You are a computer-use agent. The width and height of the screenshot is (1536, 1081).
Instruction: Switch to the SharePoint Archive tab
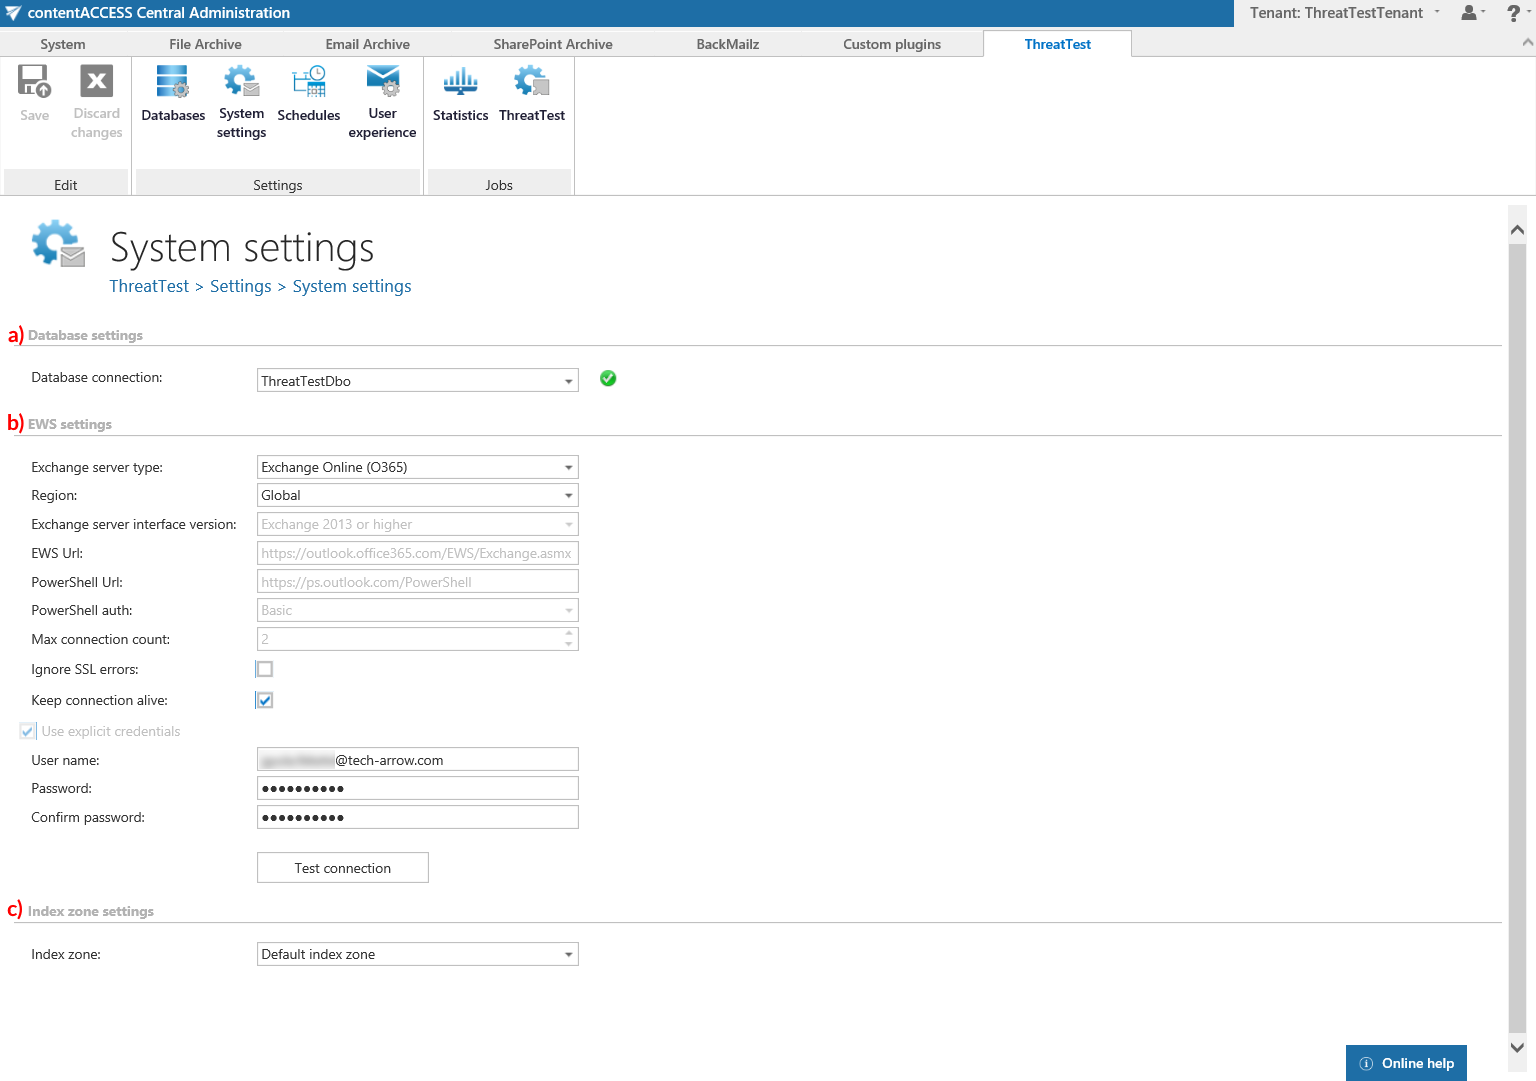click(552, 44)
